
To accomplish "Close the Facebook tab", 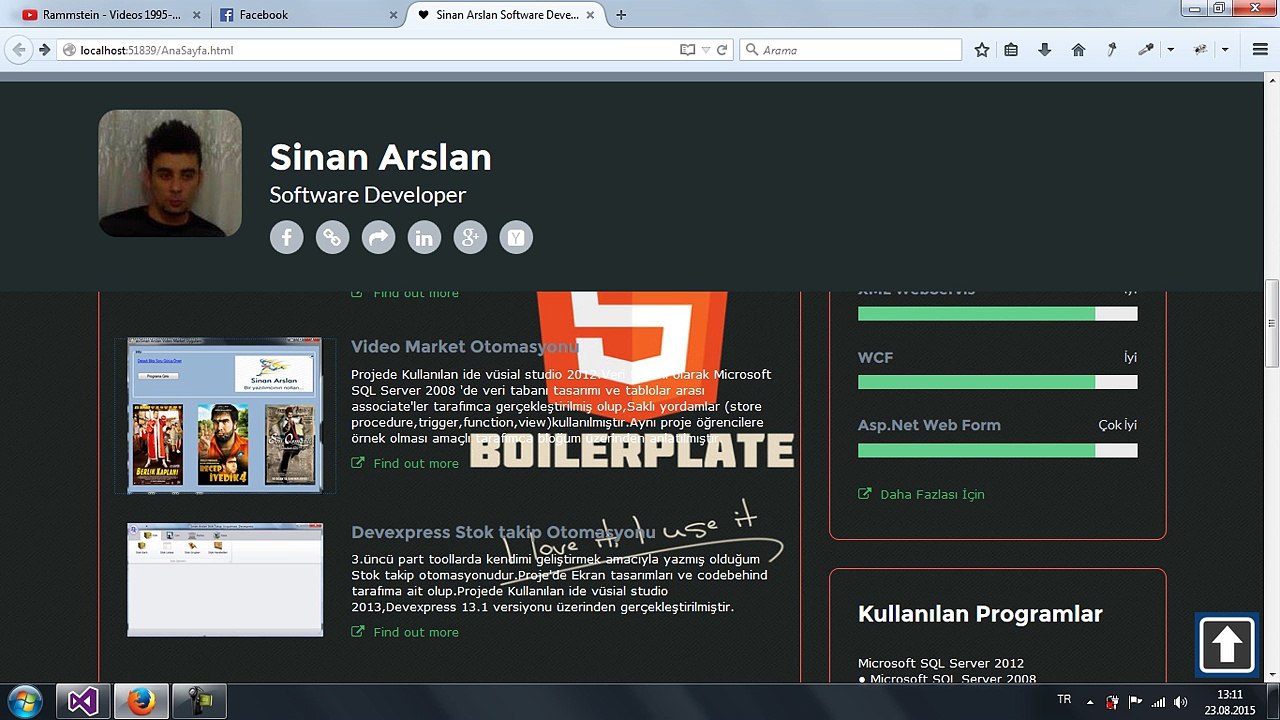I will coord(393,15).
